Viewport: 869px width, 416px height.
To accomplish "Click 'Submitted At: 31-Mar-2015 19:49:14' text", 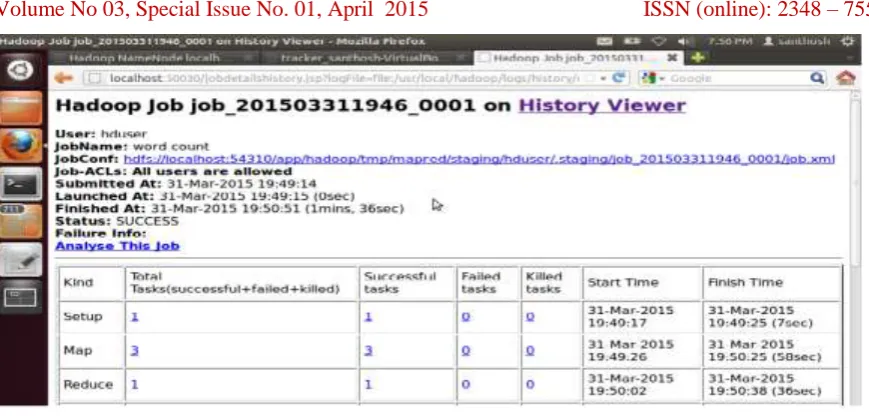I will [186, 184].
